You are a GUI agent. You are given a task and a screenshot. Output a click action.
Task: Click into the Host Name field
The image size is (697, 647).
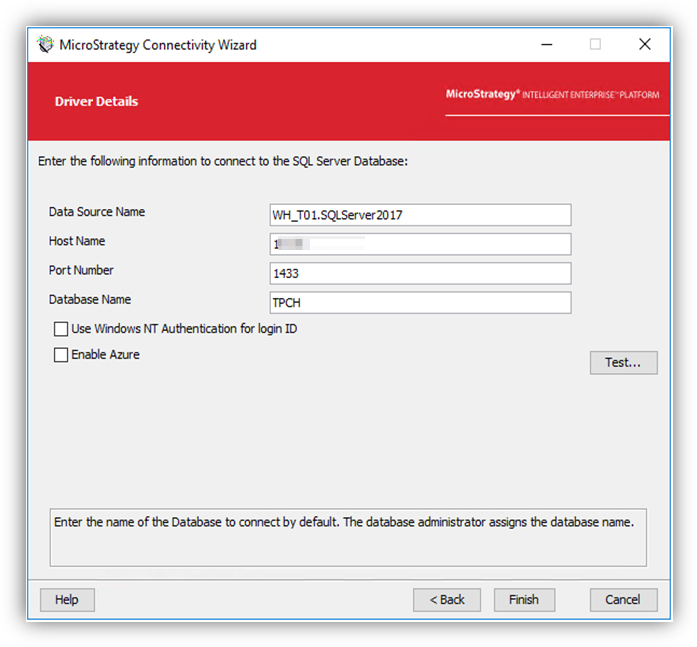click(420, 244)
